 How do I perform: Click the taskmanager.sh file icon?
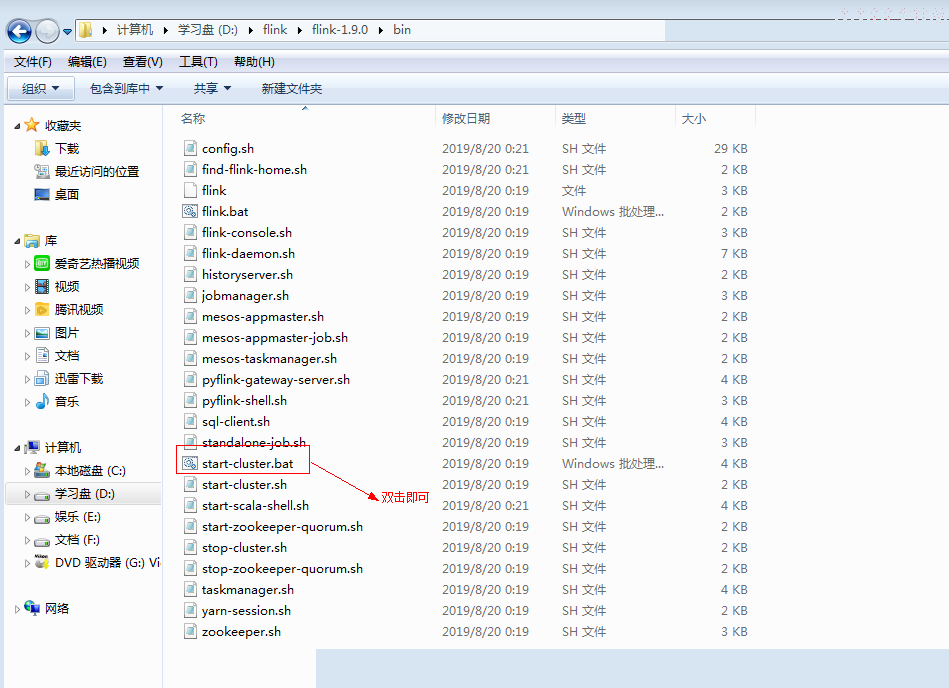pos(190,589)
